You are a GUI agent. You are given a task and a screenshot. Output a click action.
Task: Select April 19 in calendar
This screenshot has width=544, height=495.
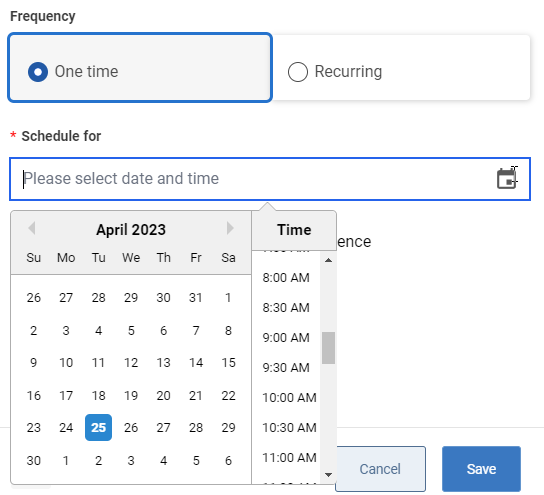[131, 395]
